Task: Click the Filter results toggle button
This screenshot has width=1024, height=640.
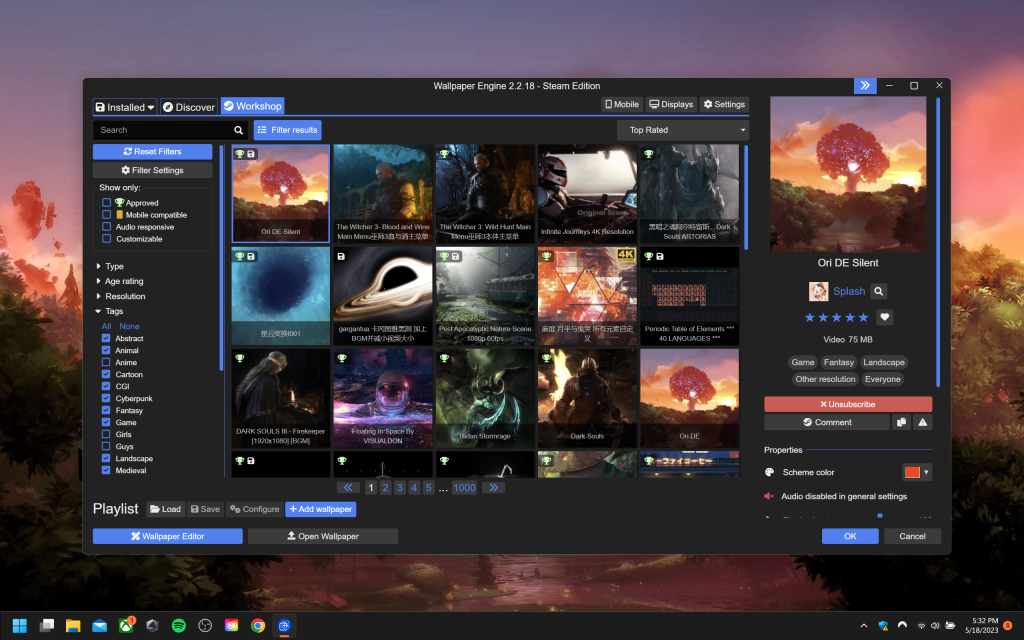Action: coord(287,130)
